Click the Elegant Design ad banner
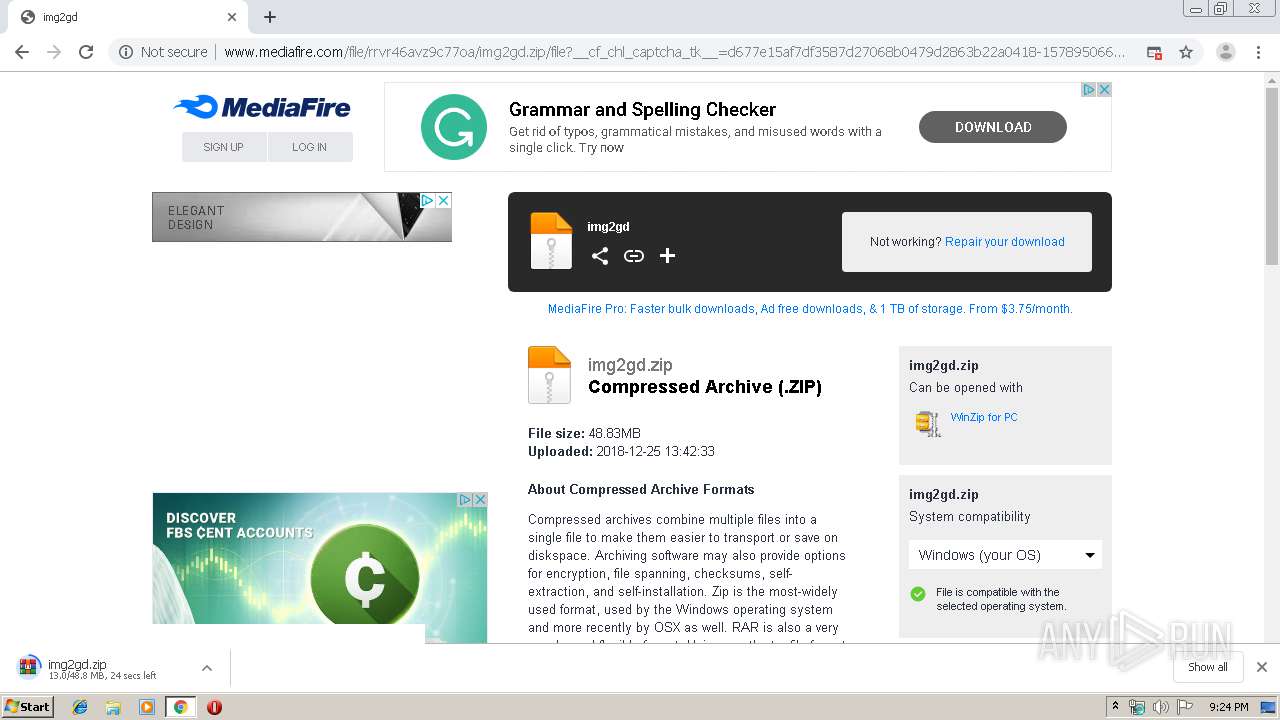Viewport: 1280px width, 720px height. (x=302, y=217)
